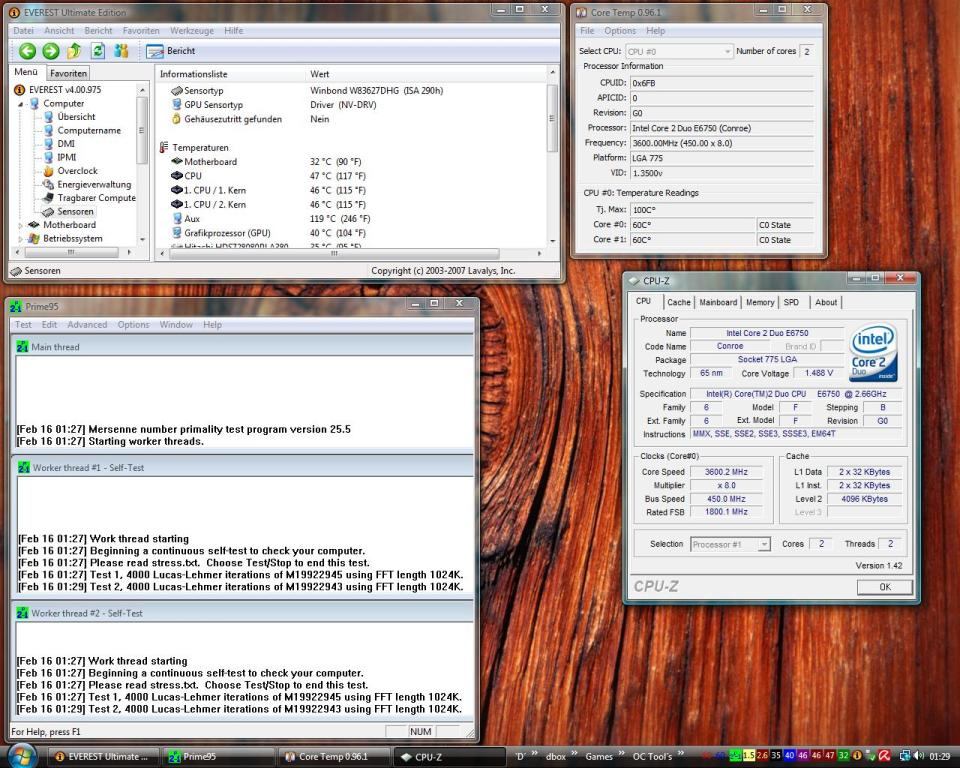Switch to the Favoriten tab beside Menü
This screenshot has height=768, width=960.
(x=68, y=73)
